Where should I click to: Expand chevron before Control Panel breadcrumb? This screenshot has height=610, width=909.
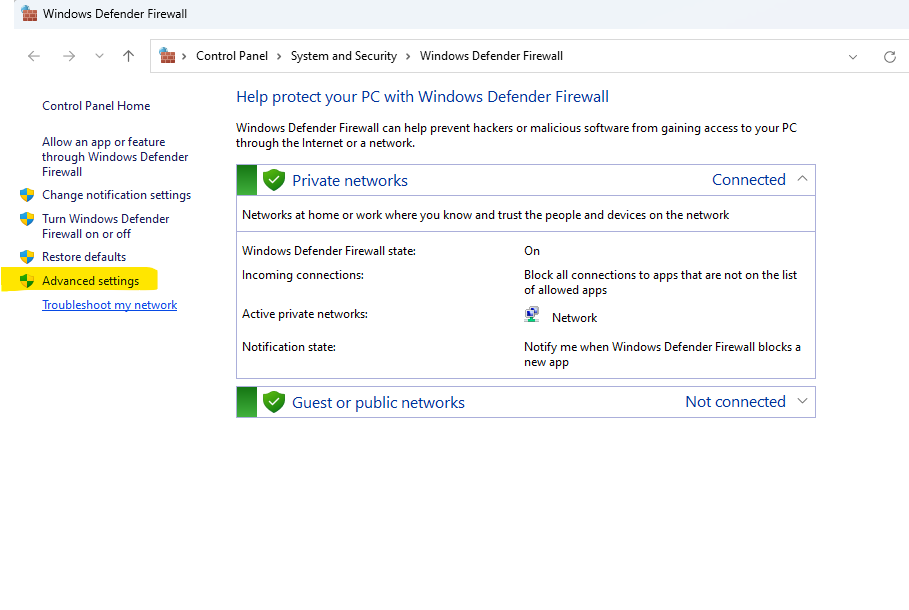pos(184,56)
